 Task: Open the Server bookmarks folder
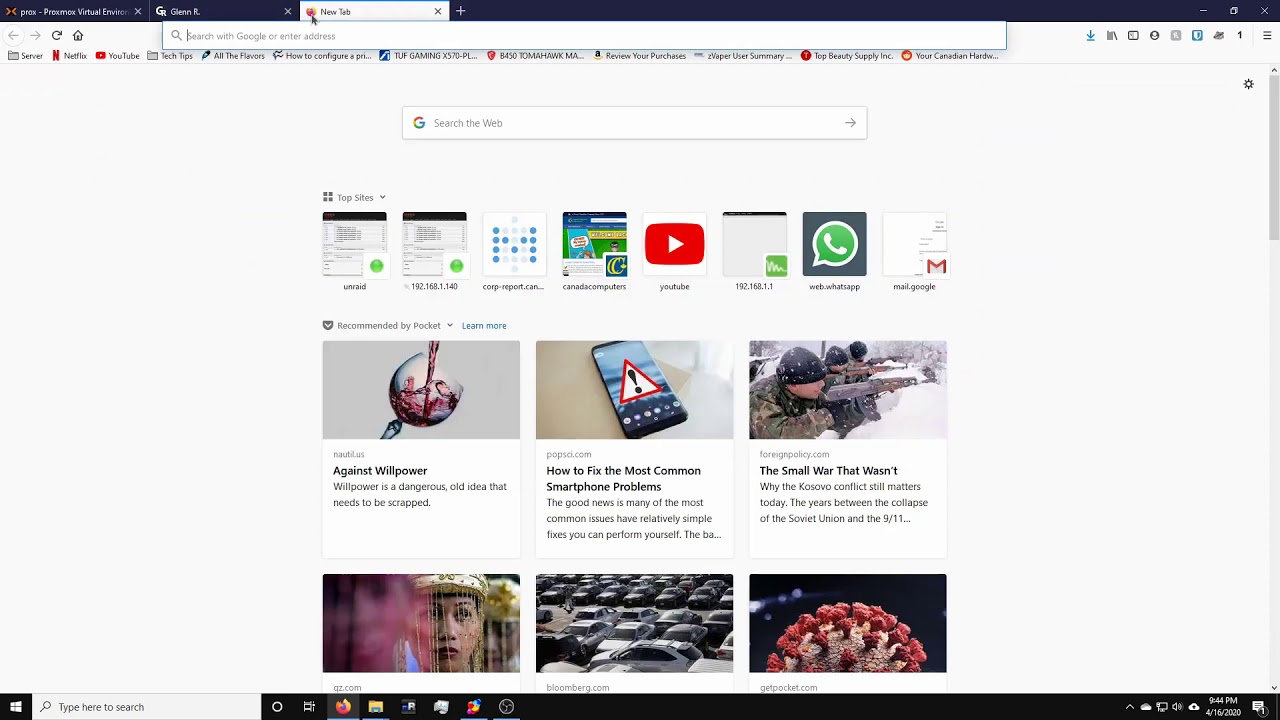[x=25, y=56]
